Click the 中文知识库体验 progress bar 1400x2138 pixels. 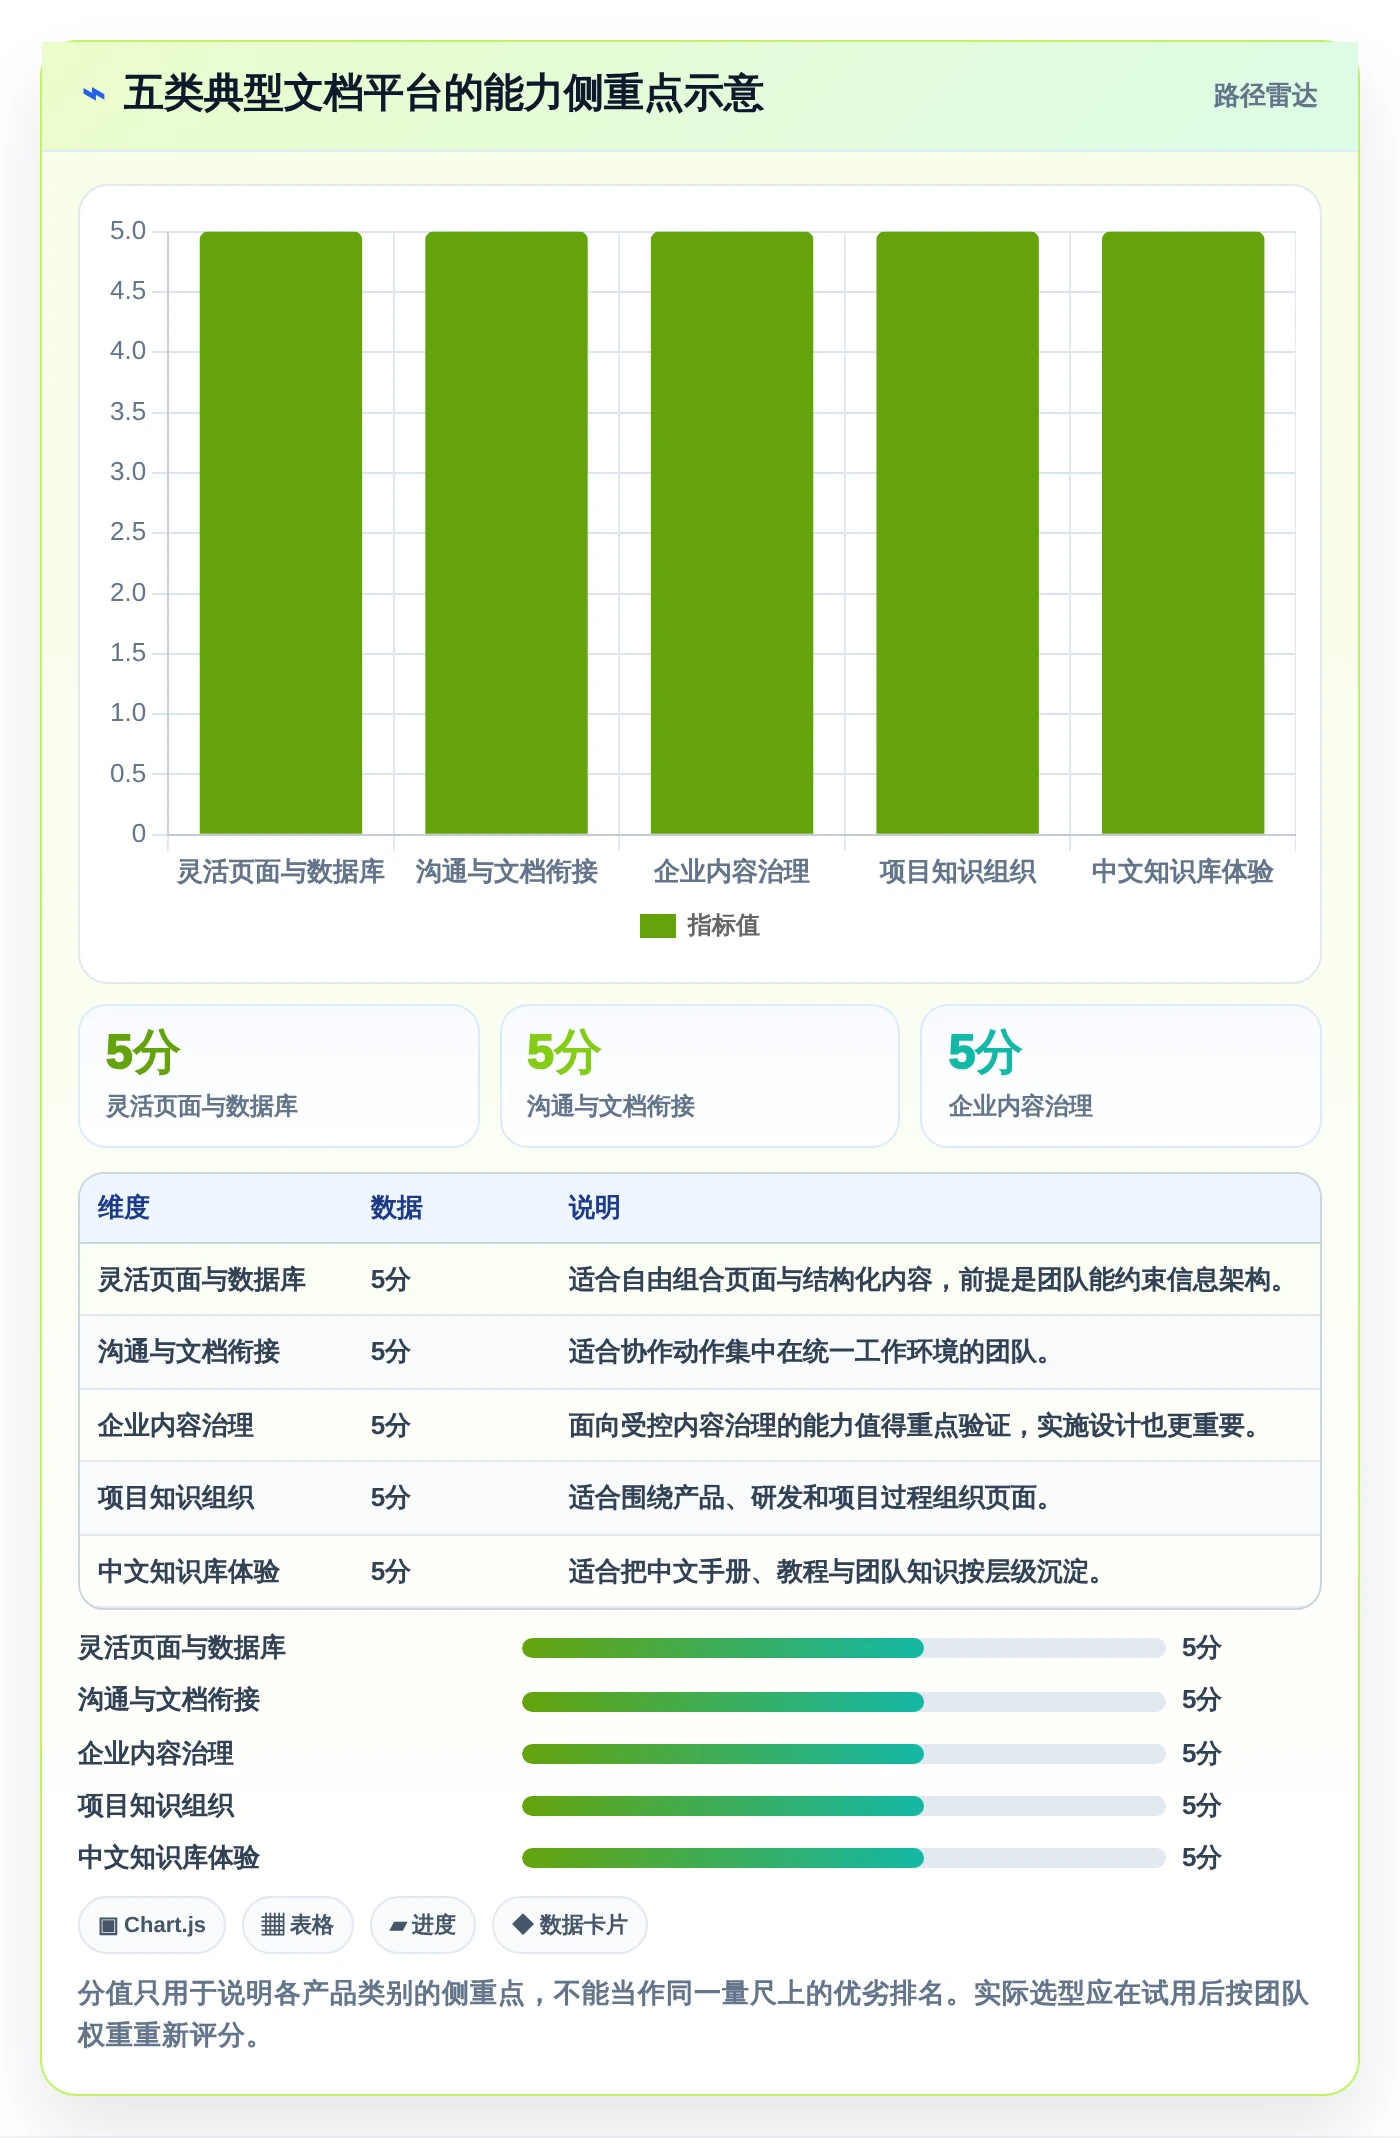pyautogui.click(x=843, y=1858)
